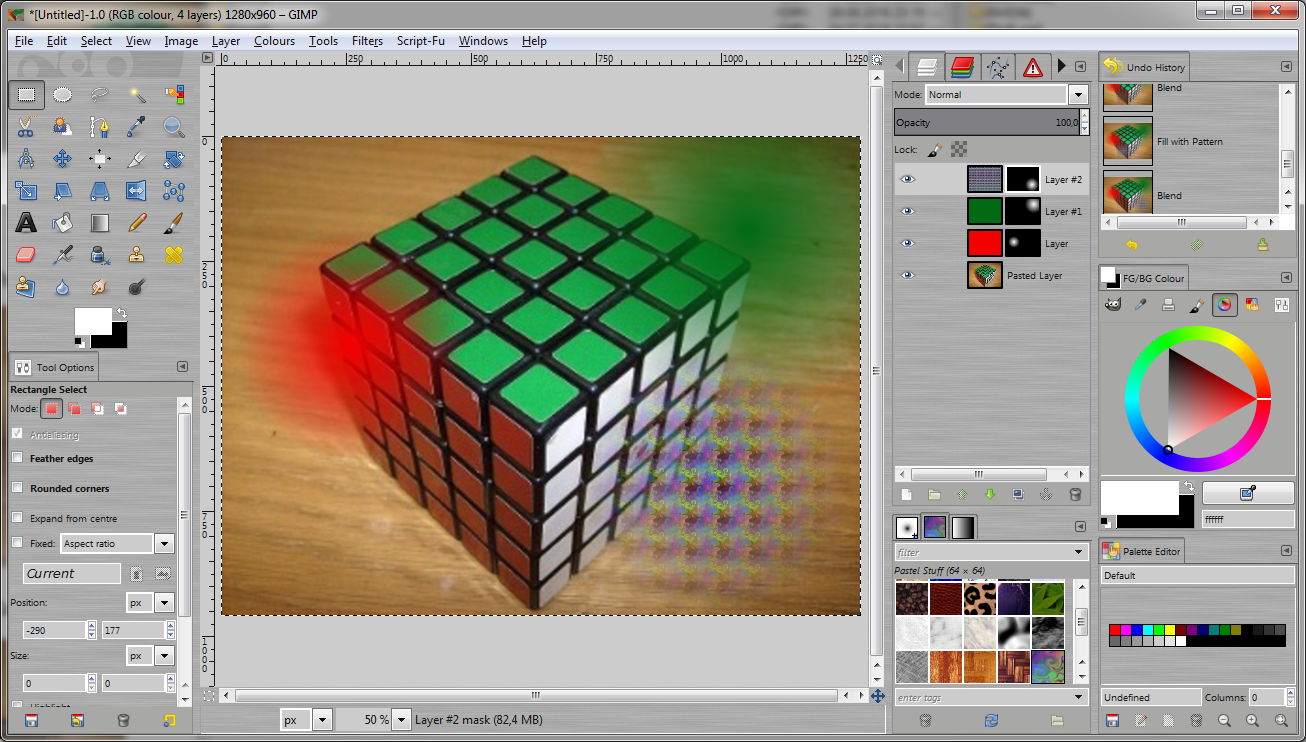
Task: Hide Layer #2 using its eye icon
Action: tap(907, 180)
